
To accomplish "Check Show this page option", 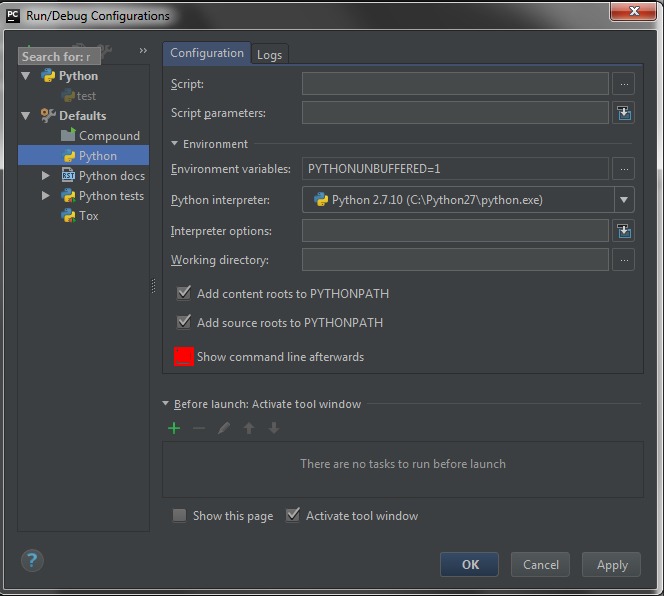I will tap(179, 516).
